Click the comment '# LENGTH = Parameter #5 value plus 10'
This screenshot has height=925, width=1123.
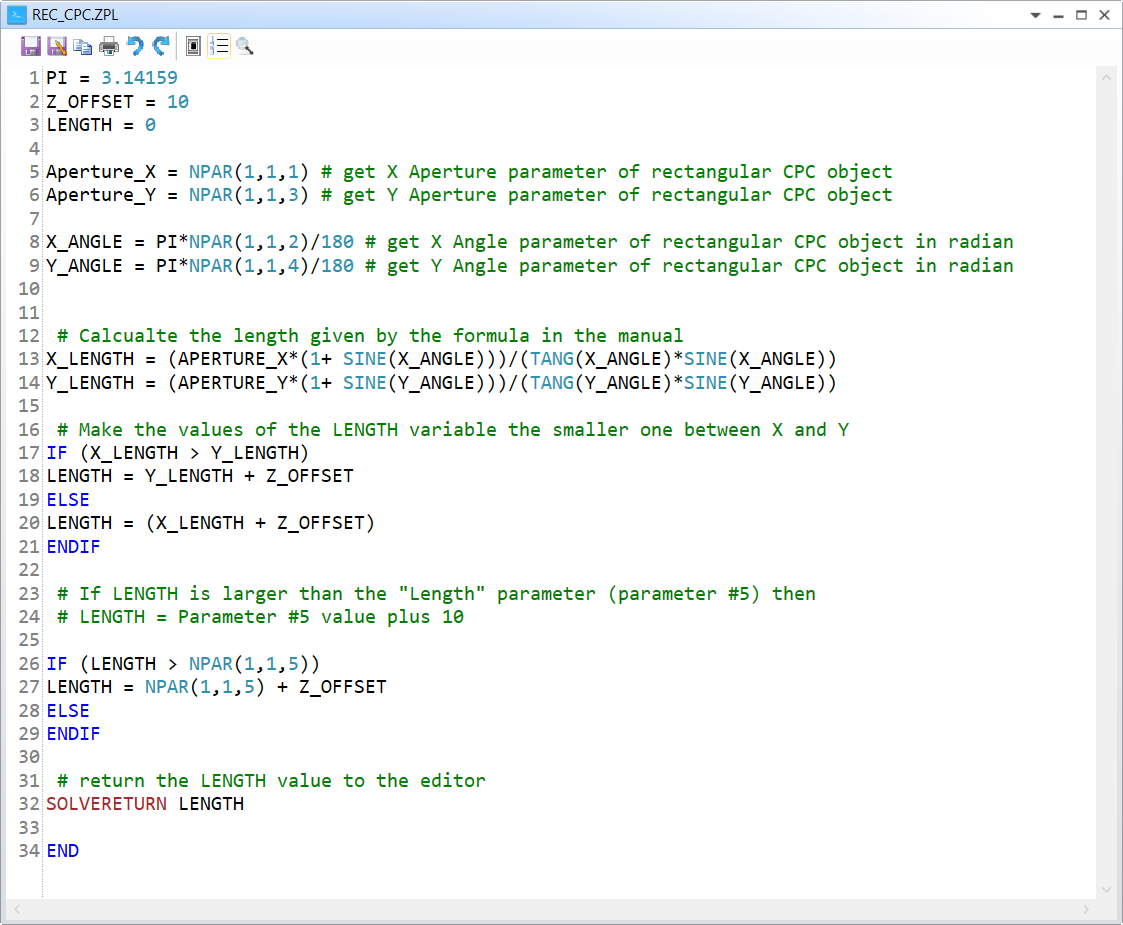click(x=261, y=616)
